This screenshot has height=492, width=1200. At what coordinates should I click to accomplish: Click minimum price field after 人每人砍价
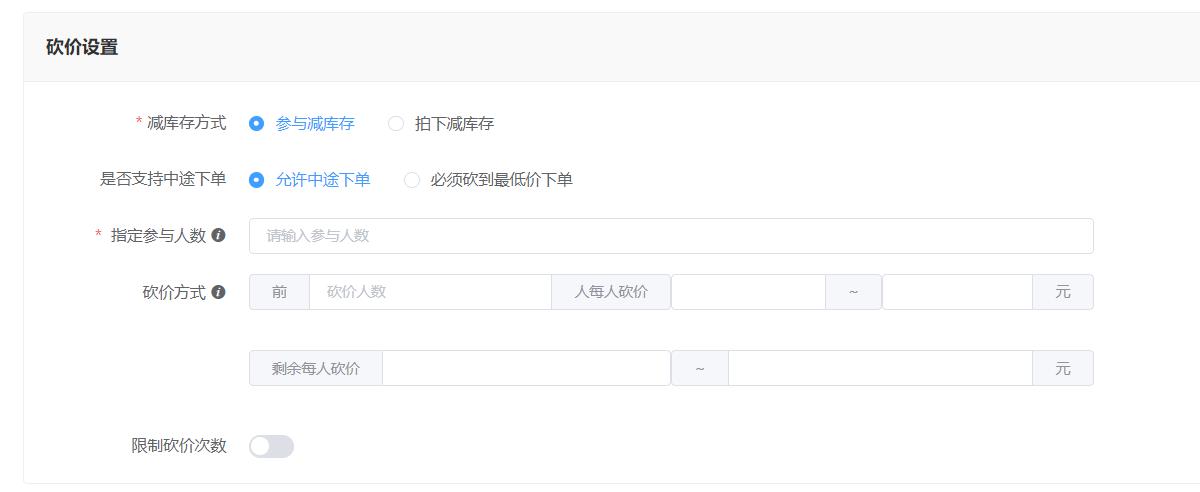tap(748, 292)
